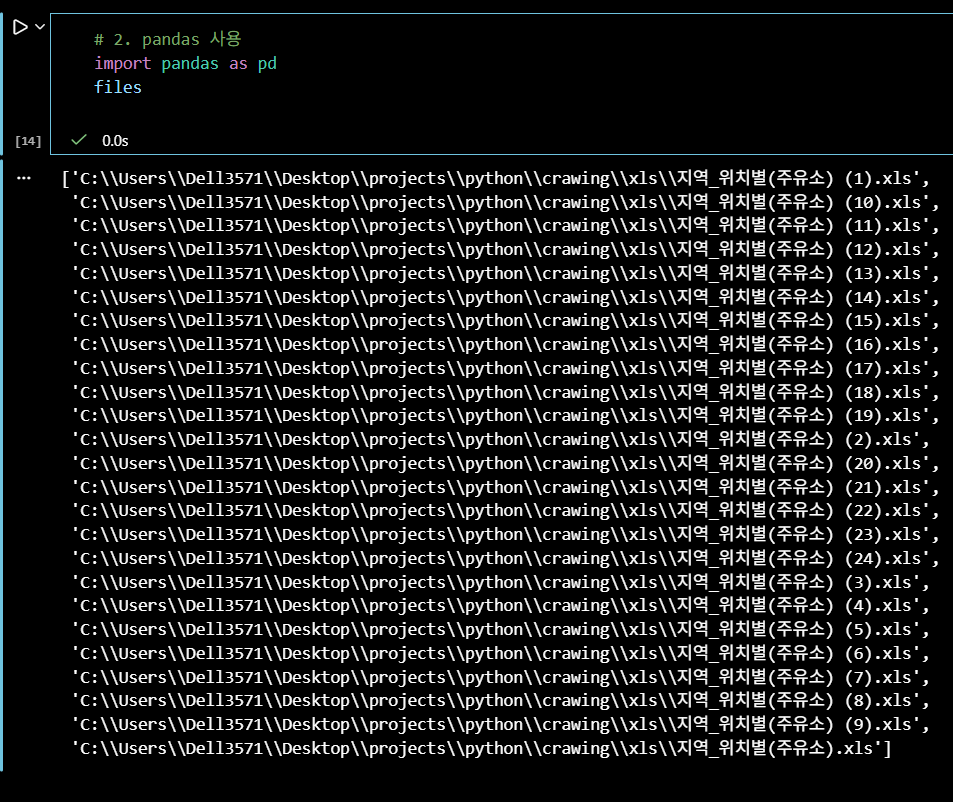Open the run cell options dropdown

pyautogui.click(x=40, y=27)
